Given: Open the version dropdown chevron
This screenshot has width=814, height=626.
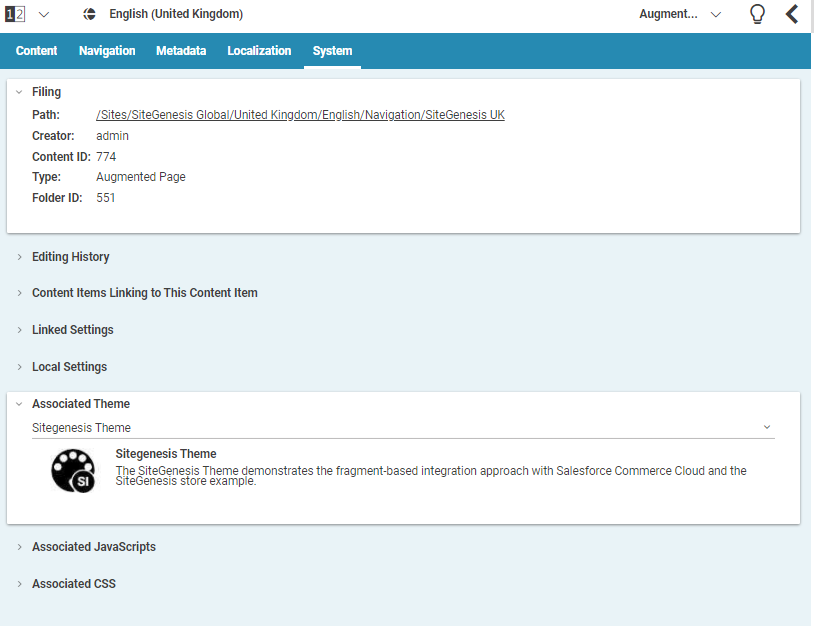Looking at the screenshot, I should point(43,14).
